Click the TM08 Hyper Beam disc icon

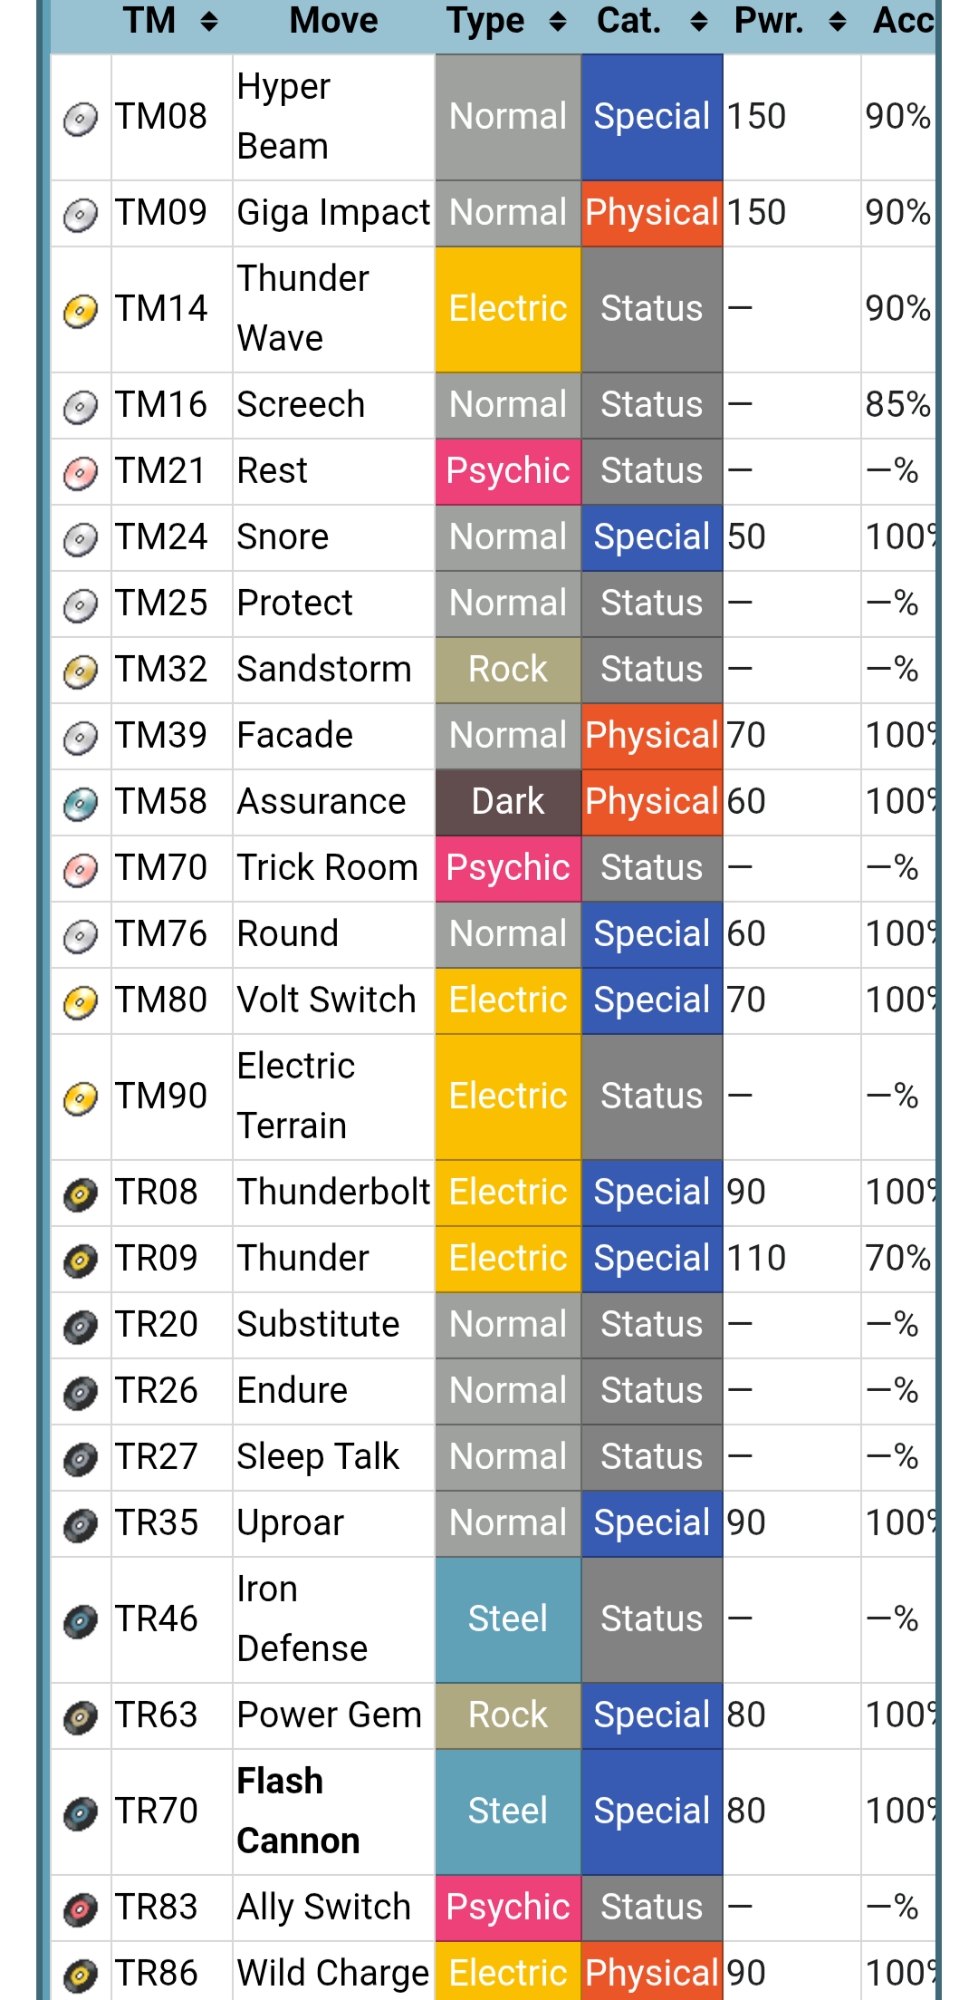[81, 119]
